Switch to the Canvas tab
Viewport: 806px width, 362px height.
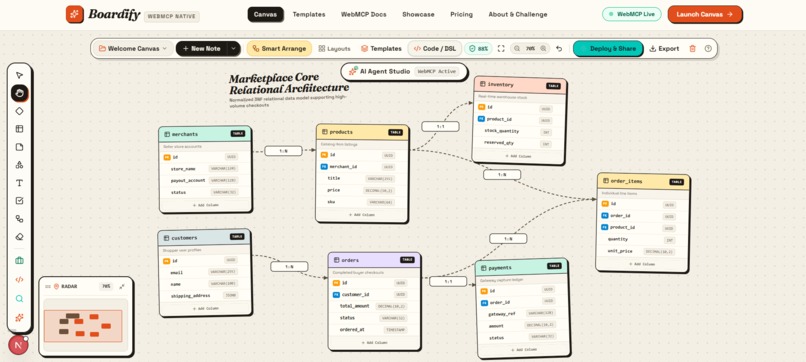coord(265,14)
